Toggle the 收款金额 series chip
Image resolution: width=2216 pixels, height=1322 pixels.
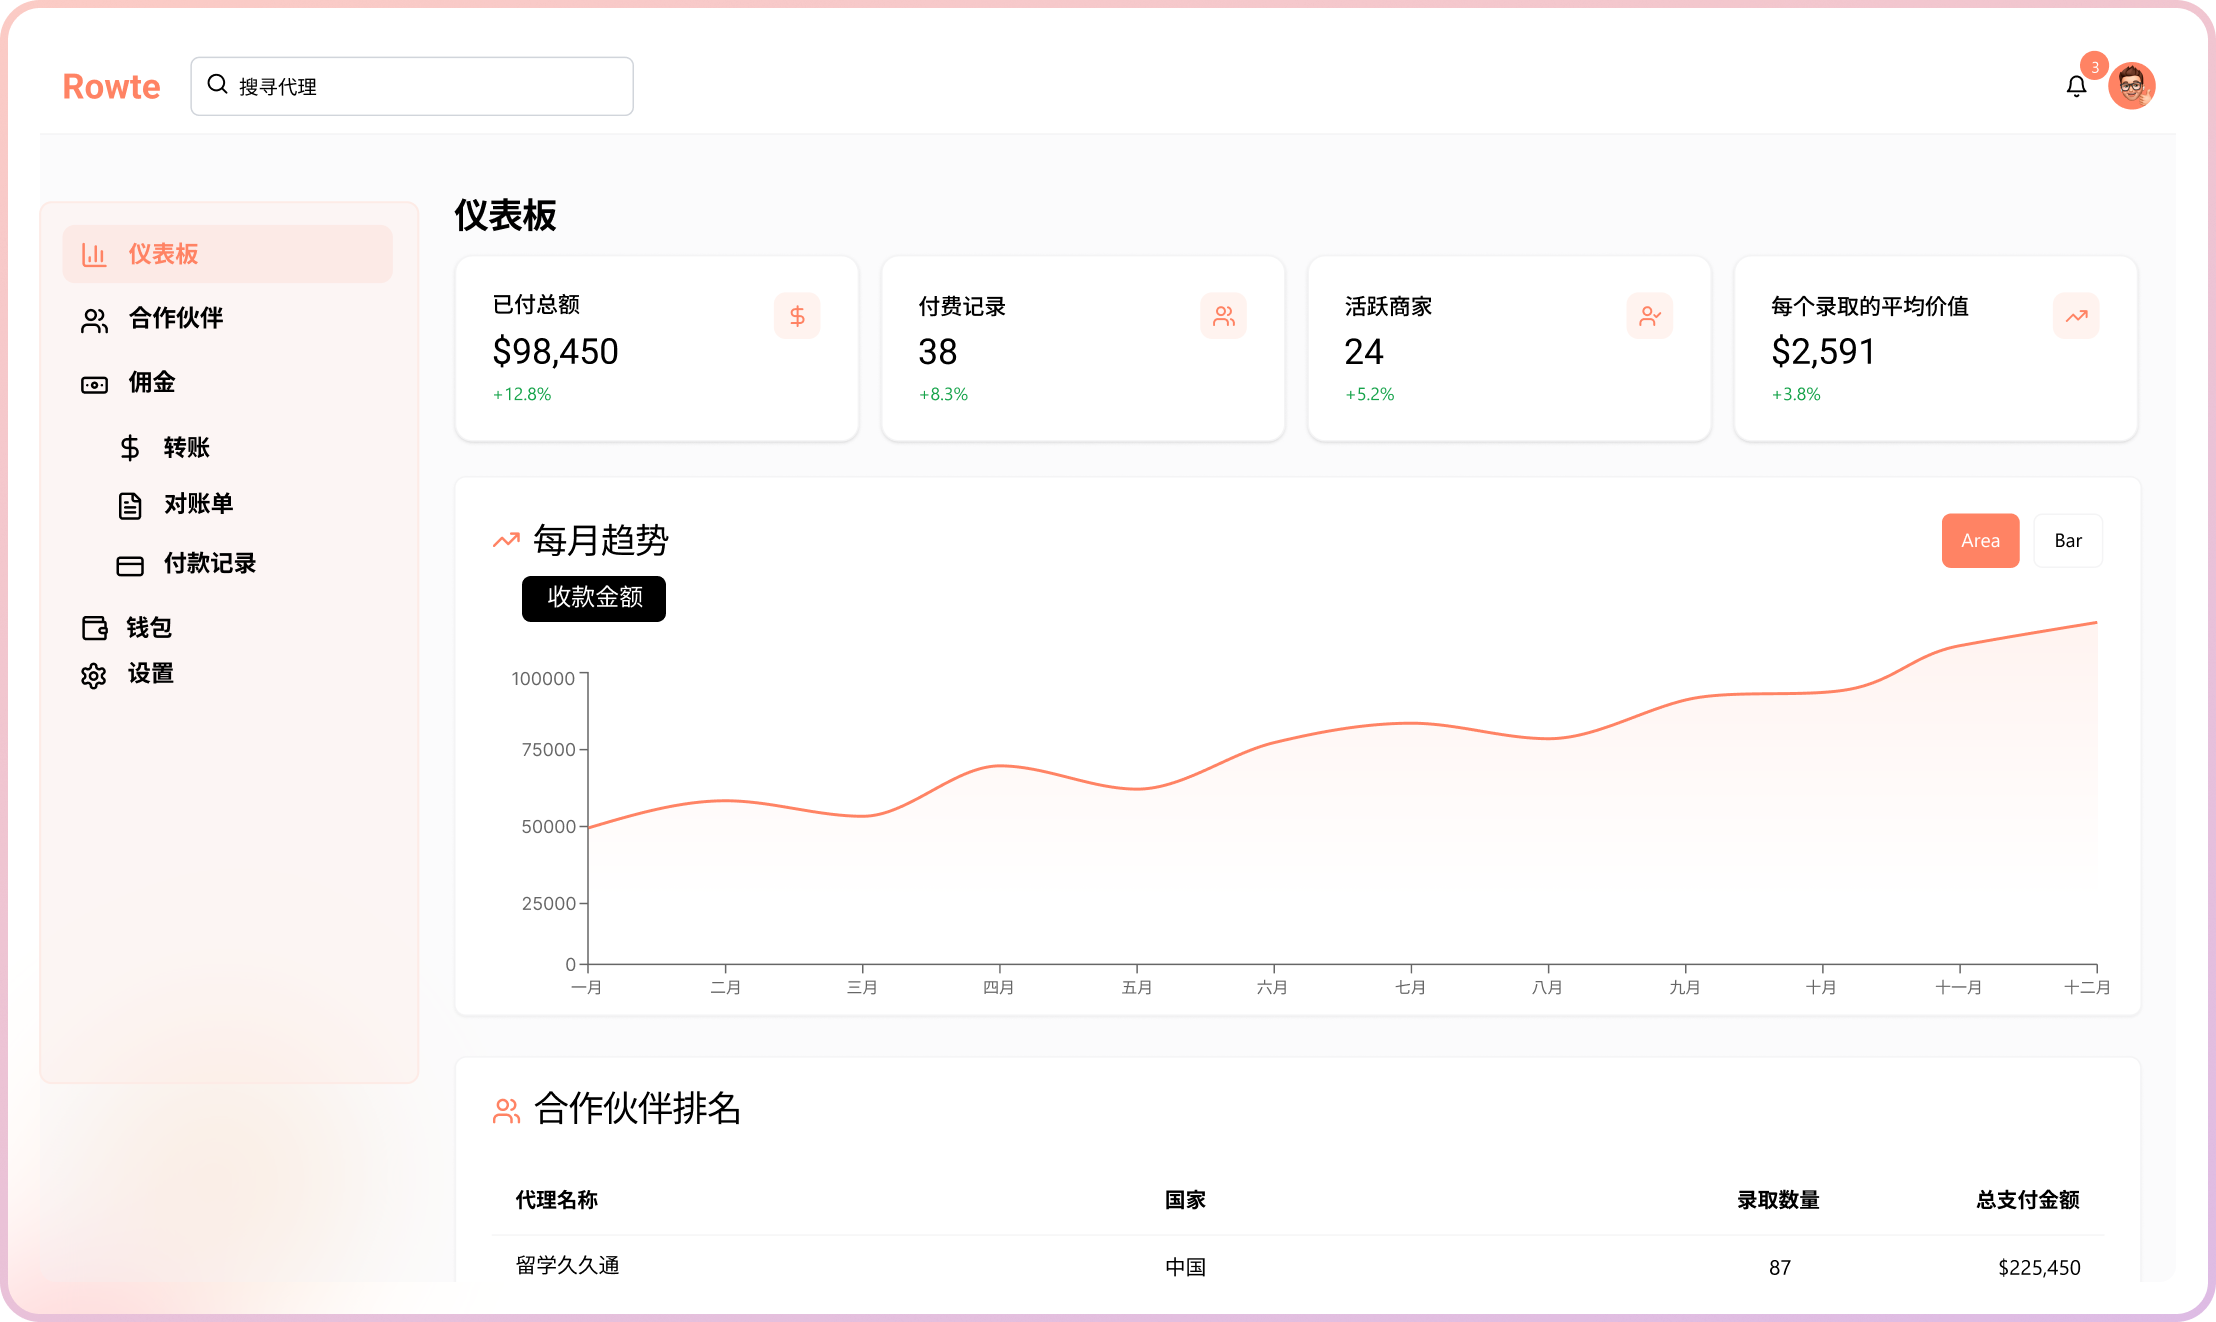click(594, 598)
